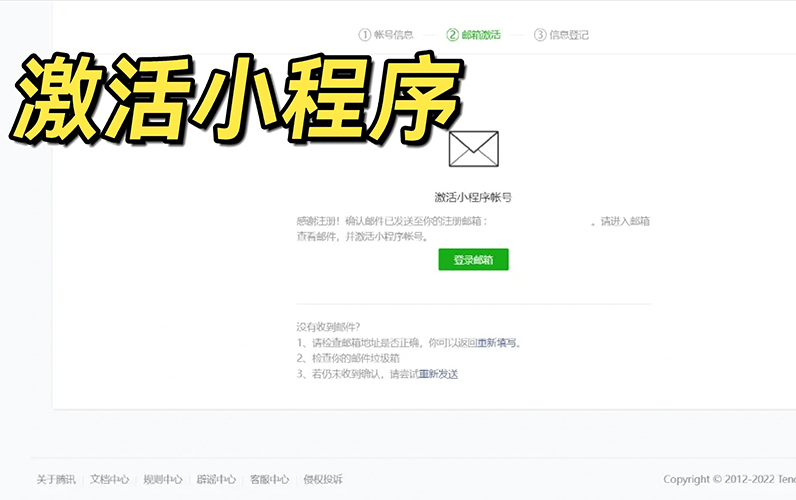Select step 1 帐号信息

click(386, 35)
